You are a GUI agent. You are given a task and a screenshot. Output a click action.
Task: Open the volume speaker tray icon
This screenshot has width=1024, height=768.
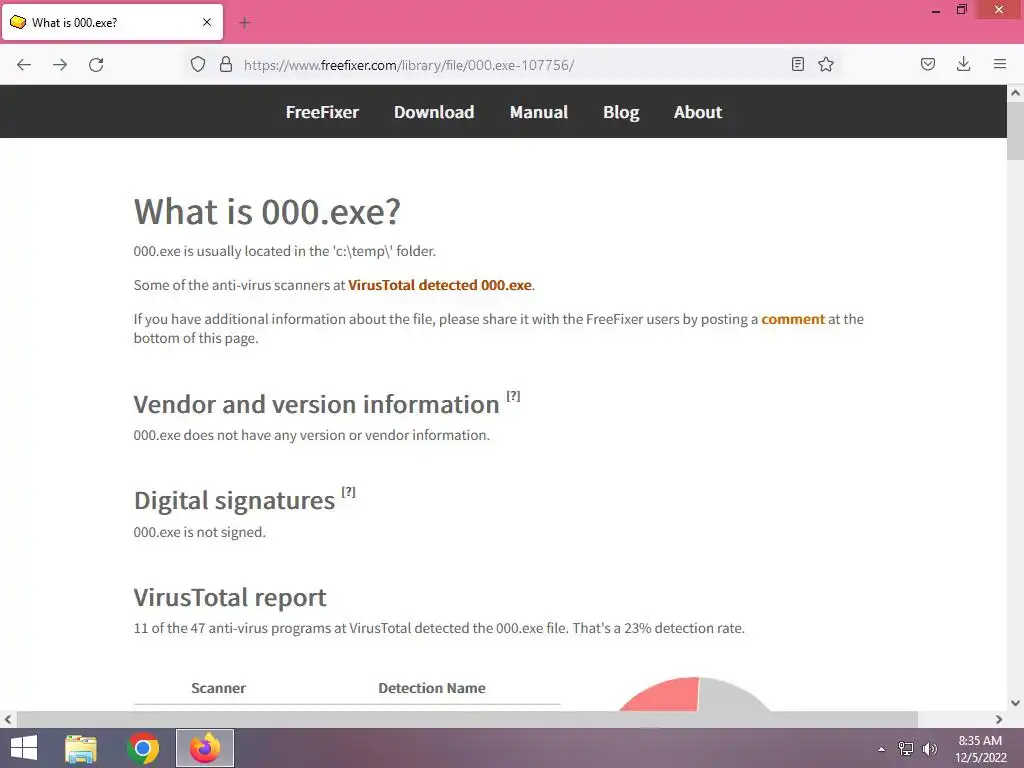pos(929,749)
